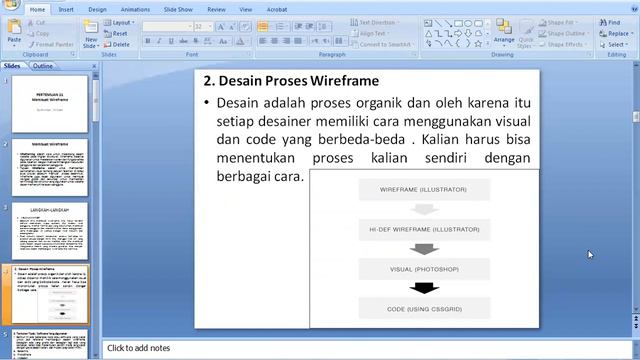Image resolution: width=640 pixels, height=360 pixels.
Task: Toggle Italic formatting
Action: pos(160,41)
